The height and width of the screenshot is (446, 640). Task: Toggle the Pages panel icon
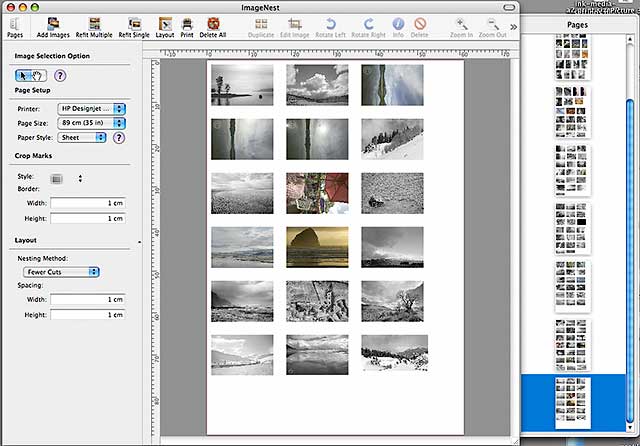15,27
